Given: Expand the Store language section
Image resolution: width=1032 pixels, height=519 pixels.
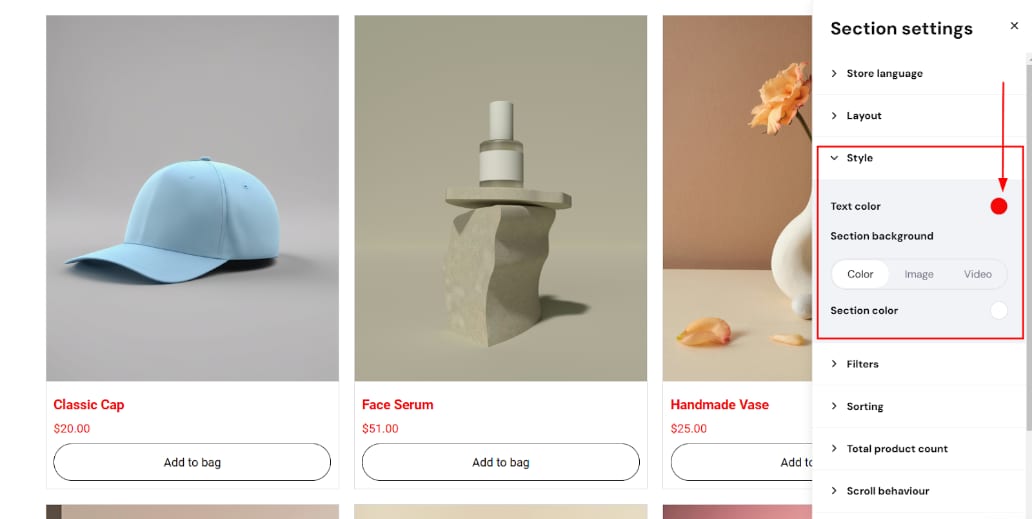Looking at the screenshot, I should point(919,74).
